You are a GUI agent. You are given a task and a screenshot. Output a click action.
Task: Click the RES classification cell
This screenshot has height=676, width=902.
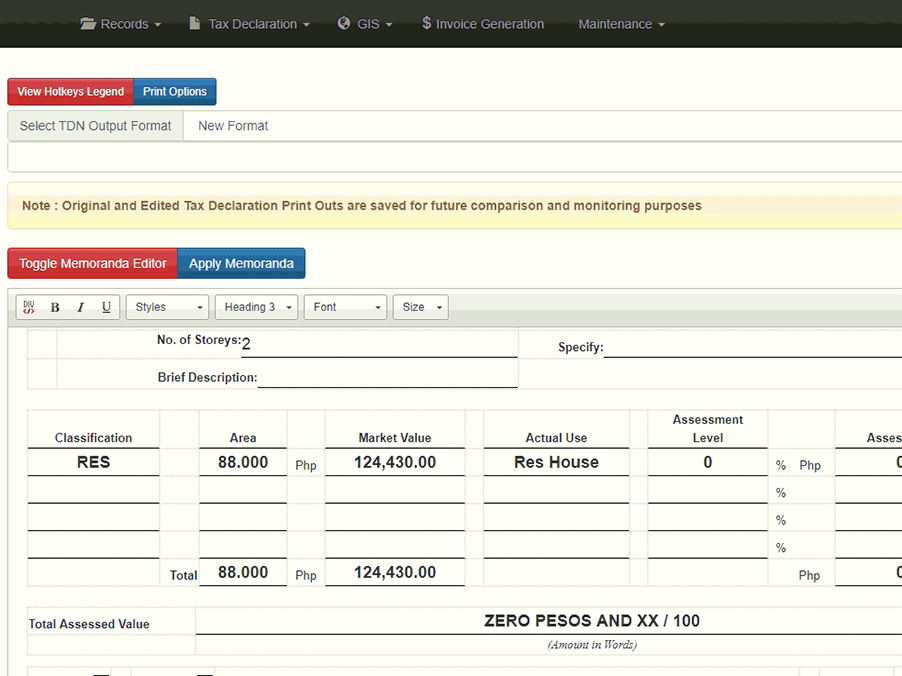click(93, 462)
